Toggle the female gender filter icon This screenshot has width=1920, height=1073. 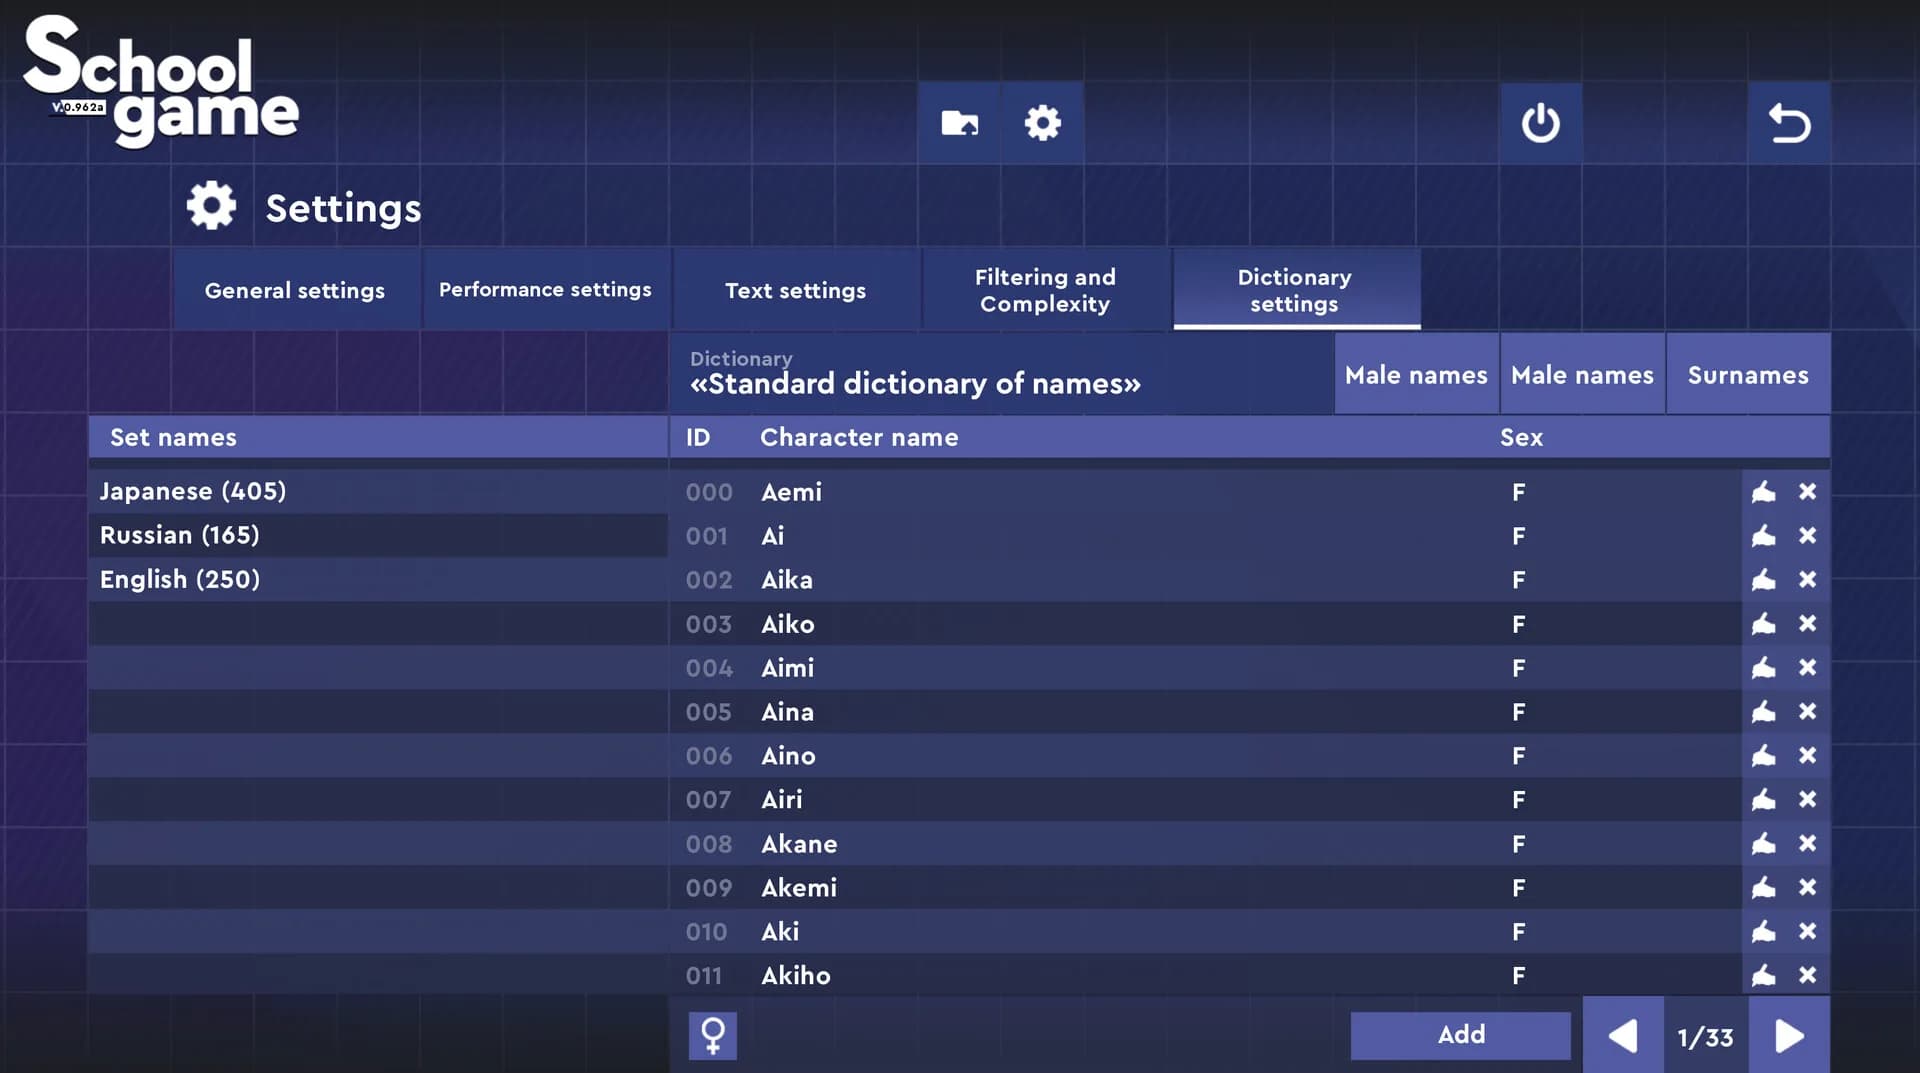tap(713, 1035)
